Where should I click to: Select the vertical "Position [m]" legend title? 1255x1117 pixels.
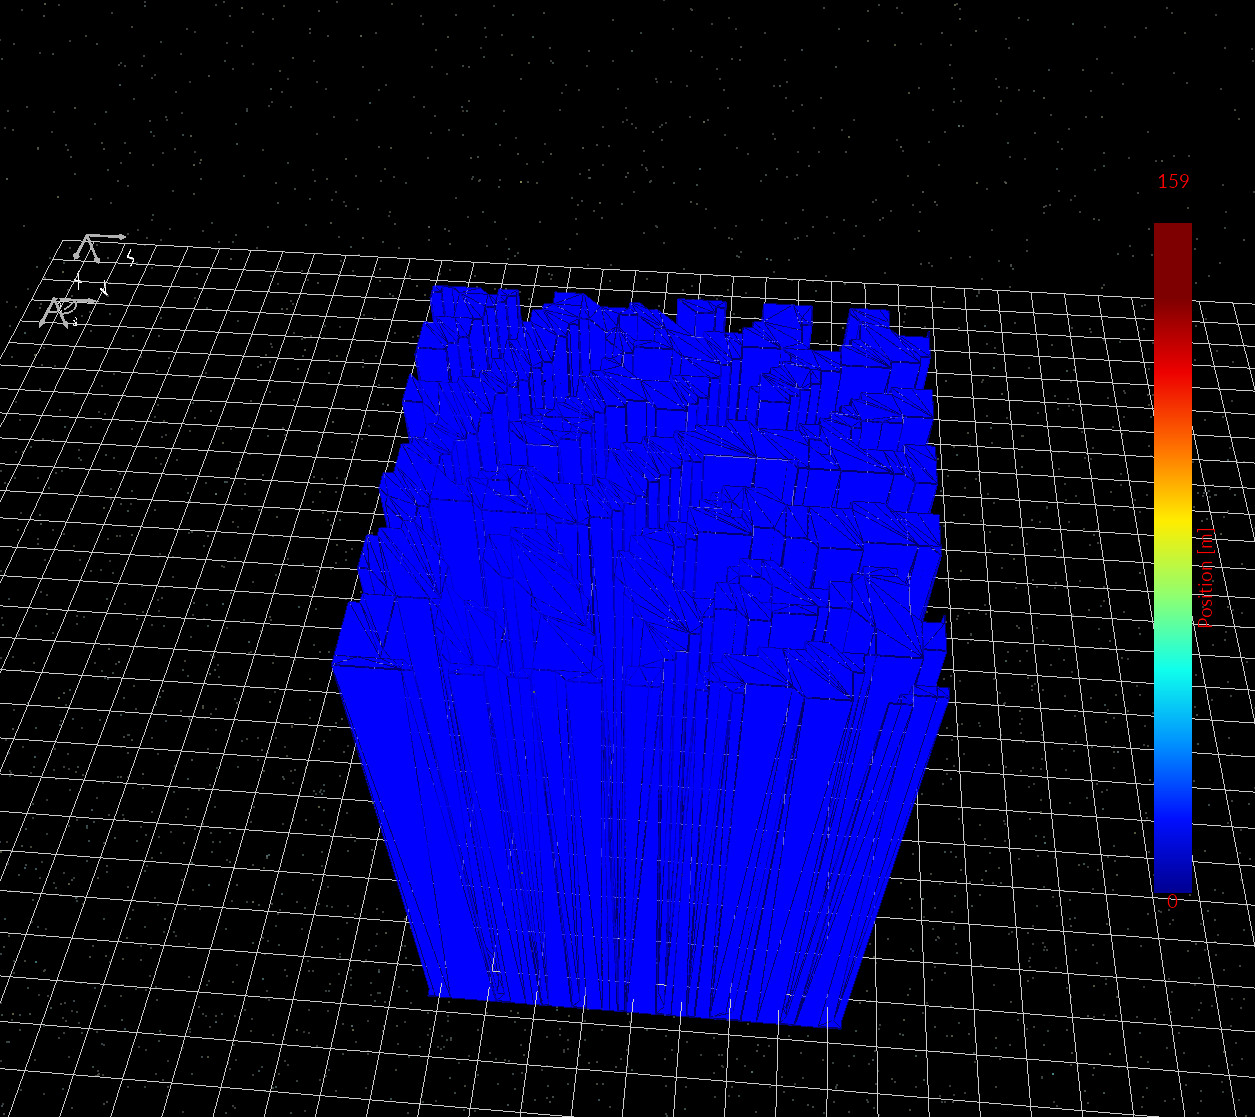(1206, 579)
